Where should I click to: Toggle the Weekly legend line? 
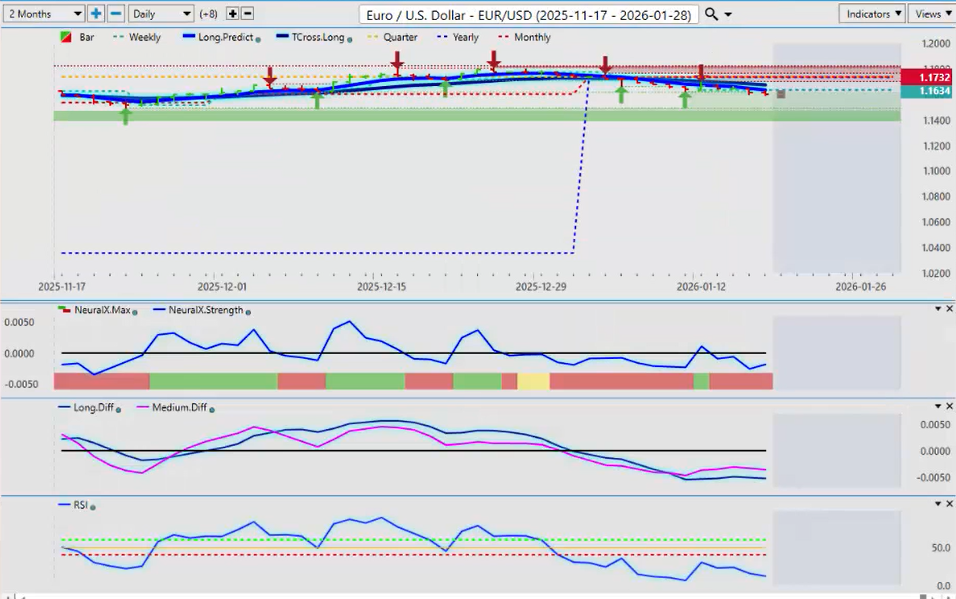[x=141, y=37]
